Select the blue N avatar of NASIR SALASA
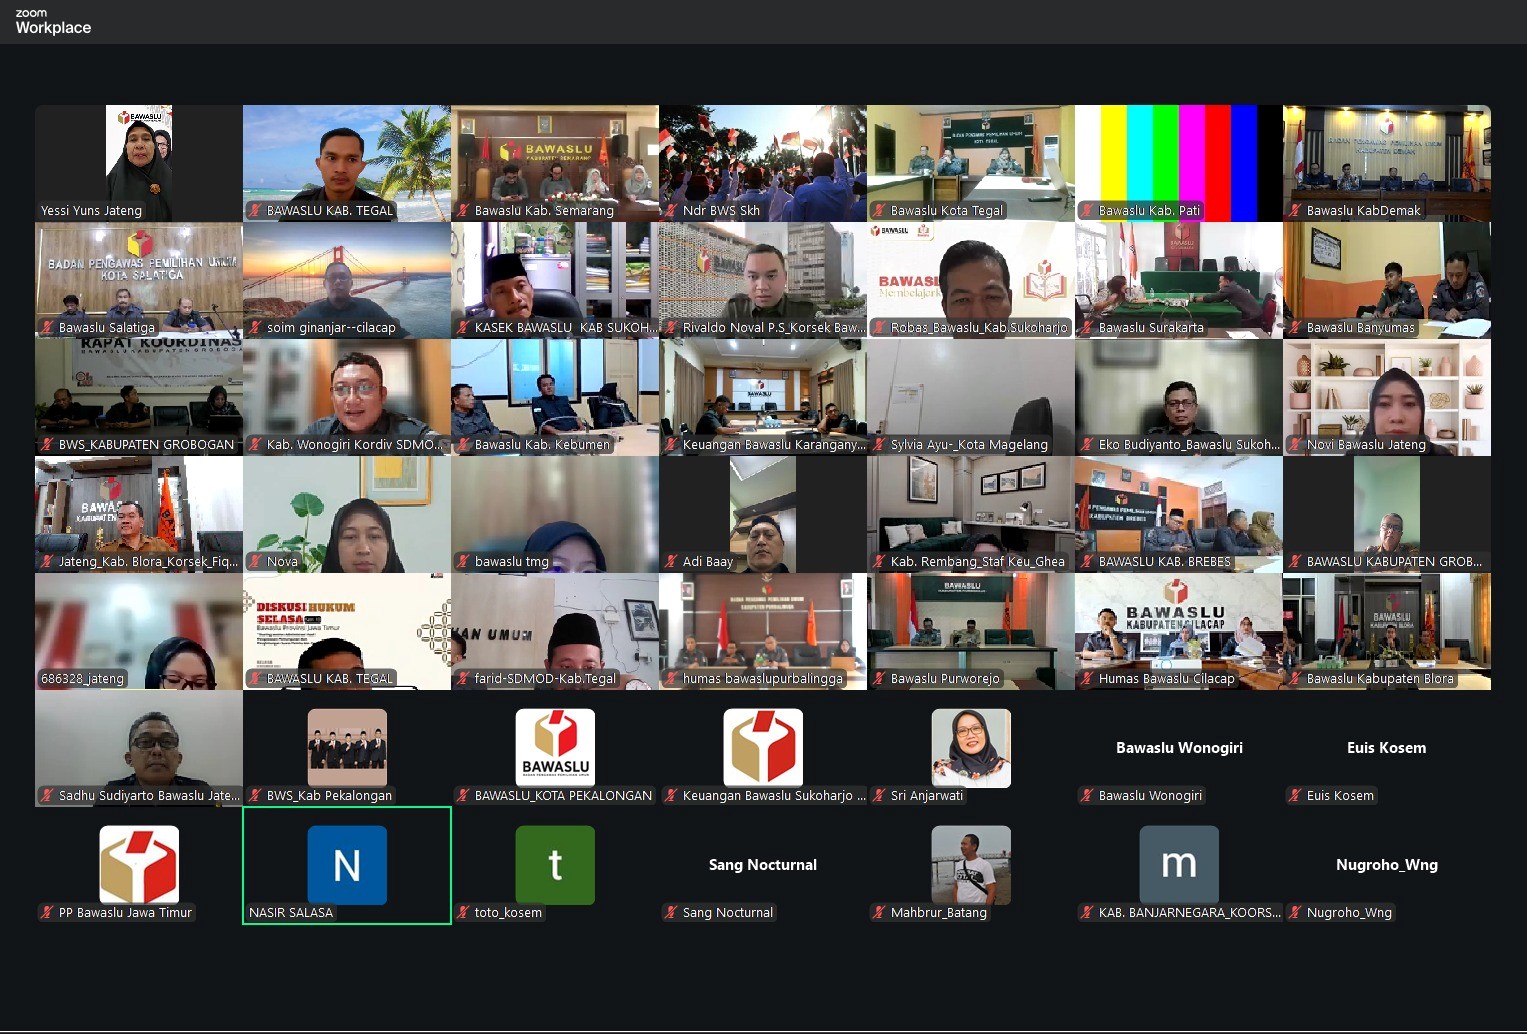 [x=347, y=865]
